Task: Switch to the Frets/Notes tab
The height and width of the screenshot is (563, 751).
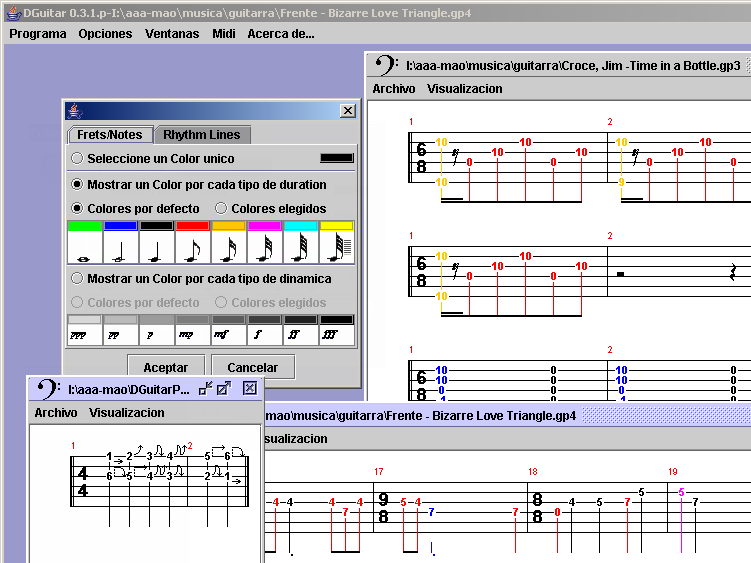Action: [x=110, y=135]
